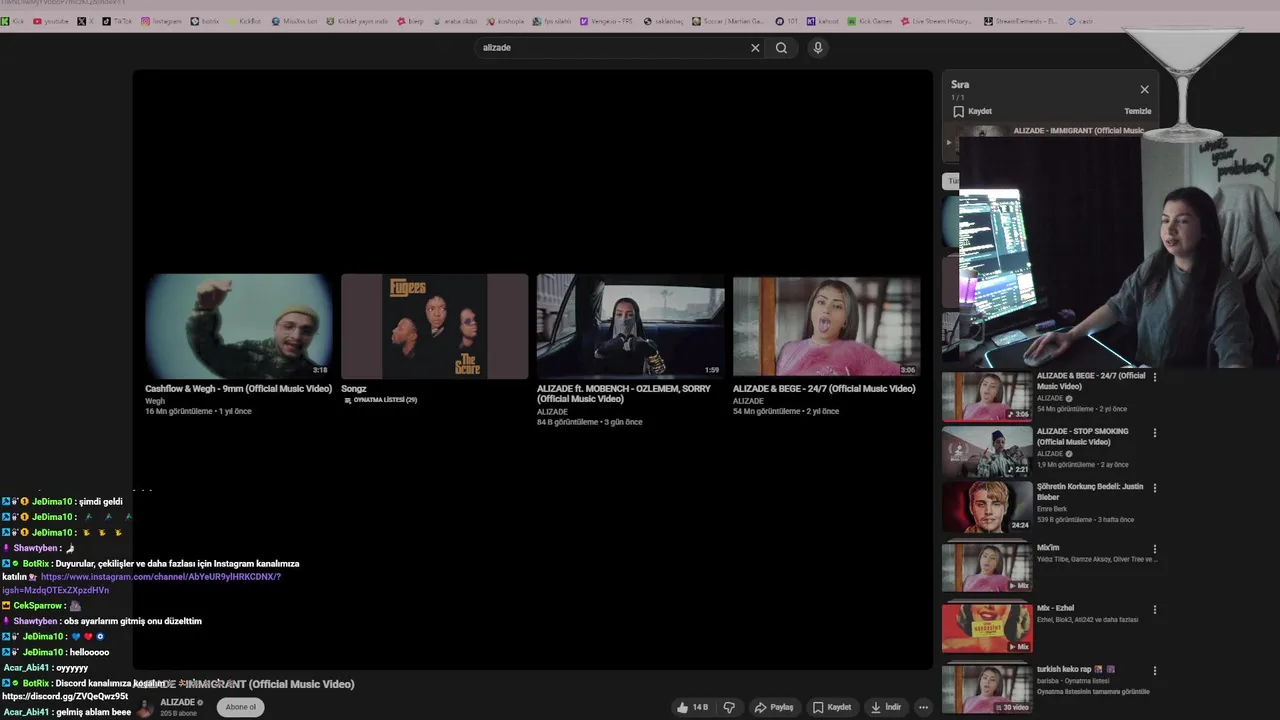
Task: Open the Kick bookmark
Action: 13,21
